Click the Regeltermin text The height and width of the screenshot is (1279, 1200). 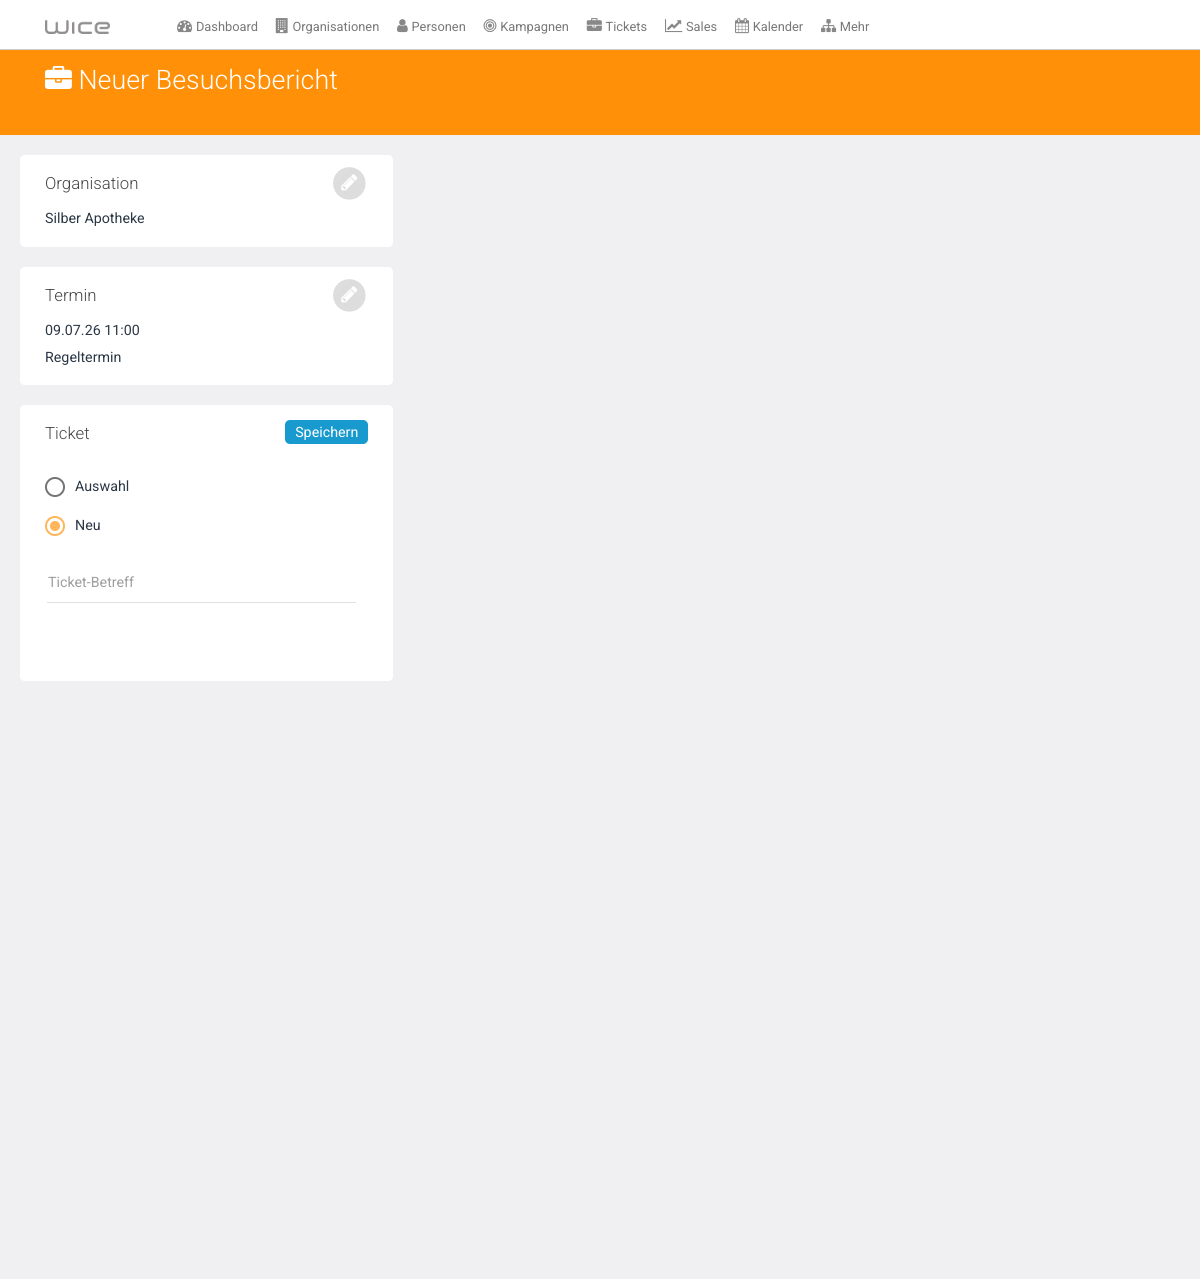pos(83,357)
